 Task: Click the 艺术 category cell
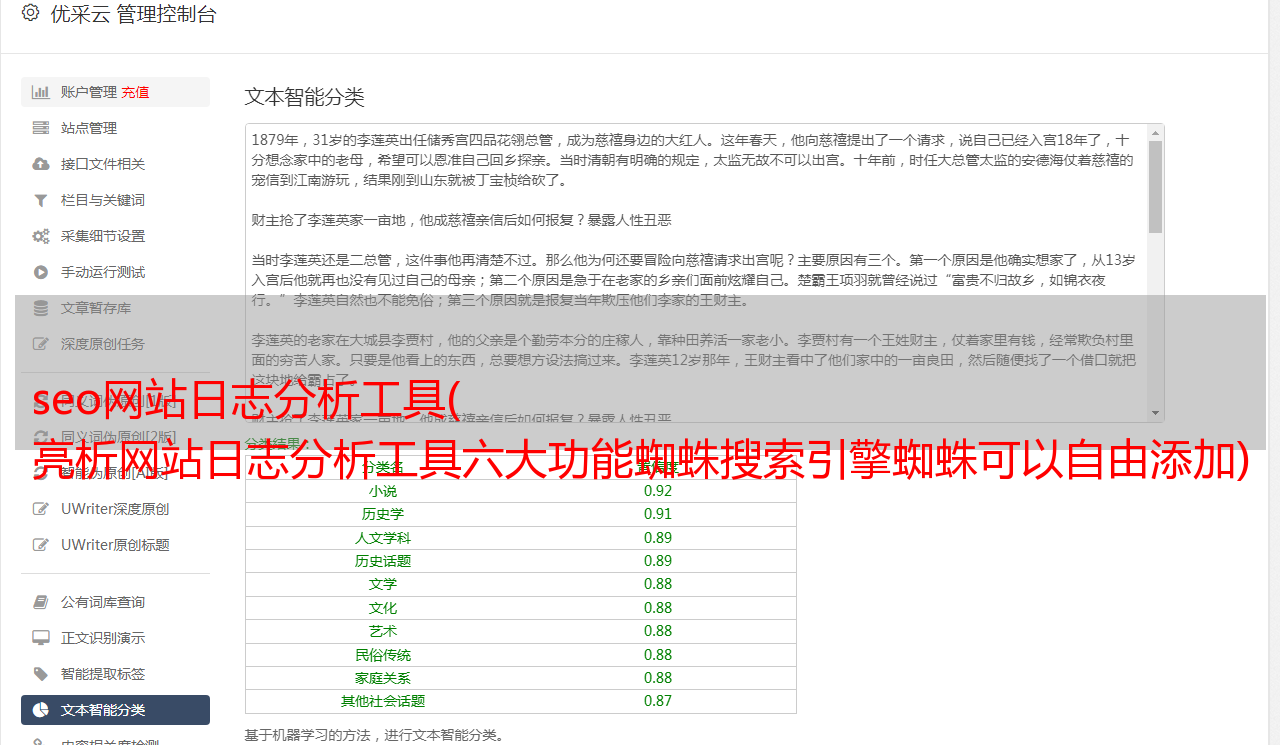pos(383,631)
